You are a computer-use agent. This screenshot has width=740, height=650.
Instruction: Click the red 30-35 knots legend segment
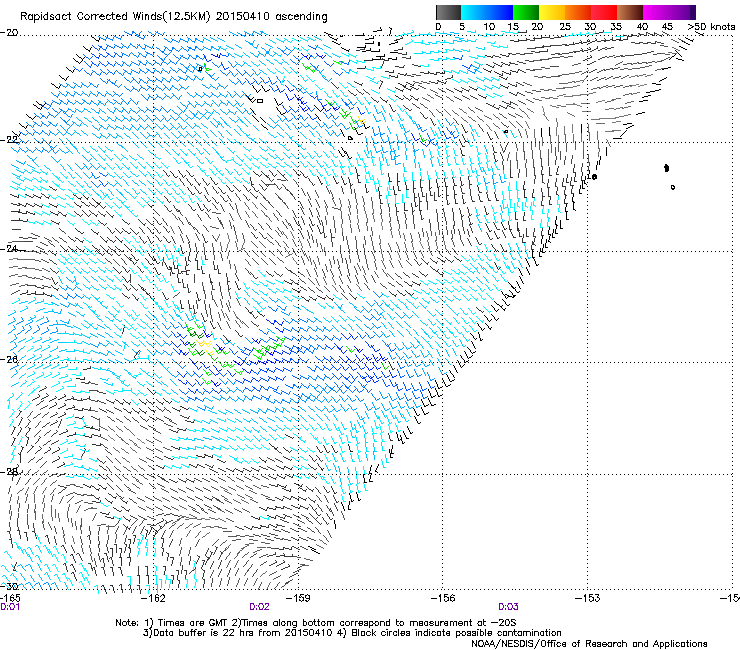(x=604, y=12)
